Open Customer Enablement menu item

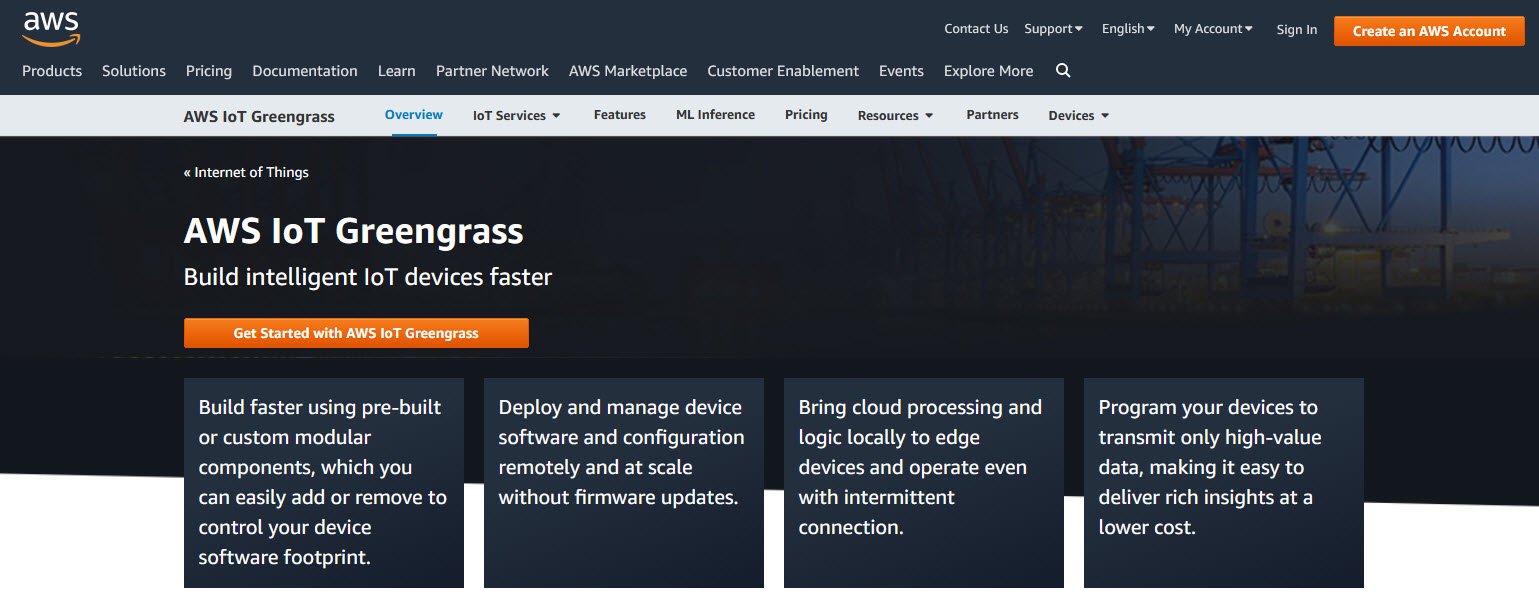pos(783,71)
